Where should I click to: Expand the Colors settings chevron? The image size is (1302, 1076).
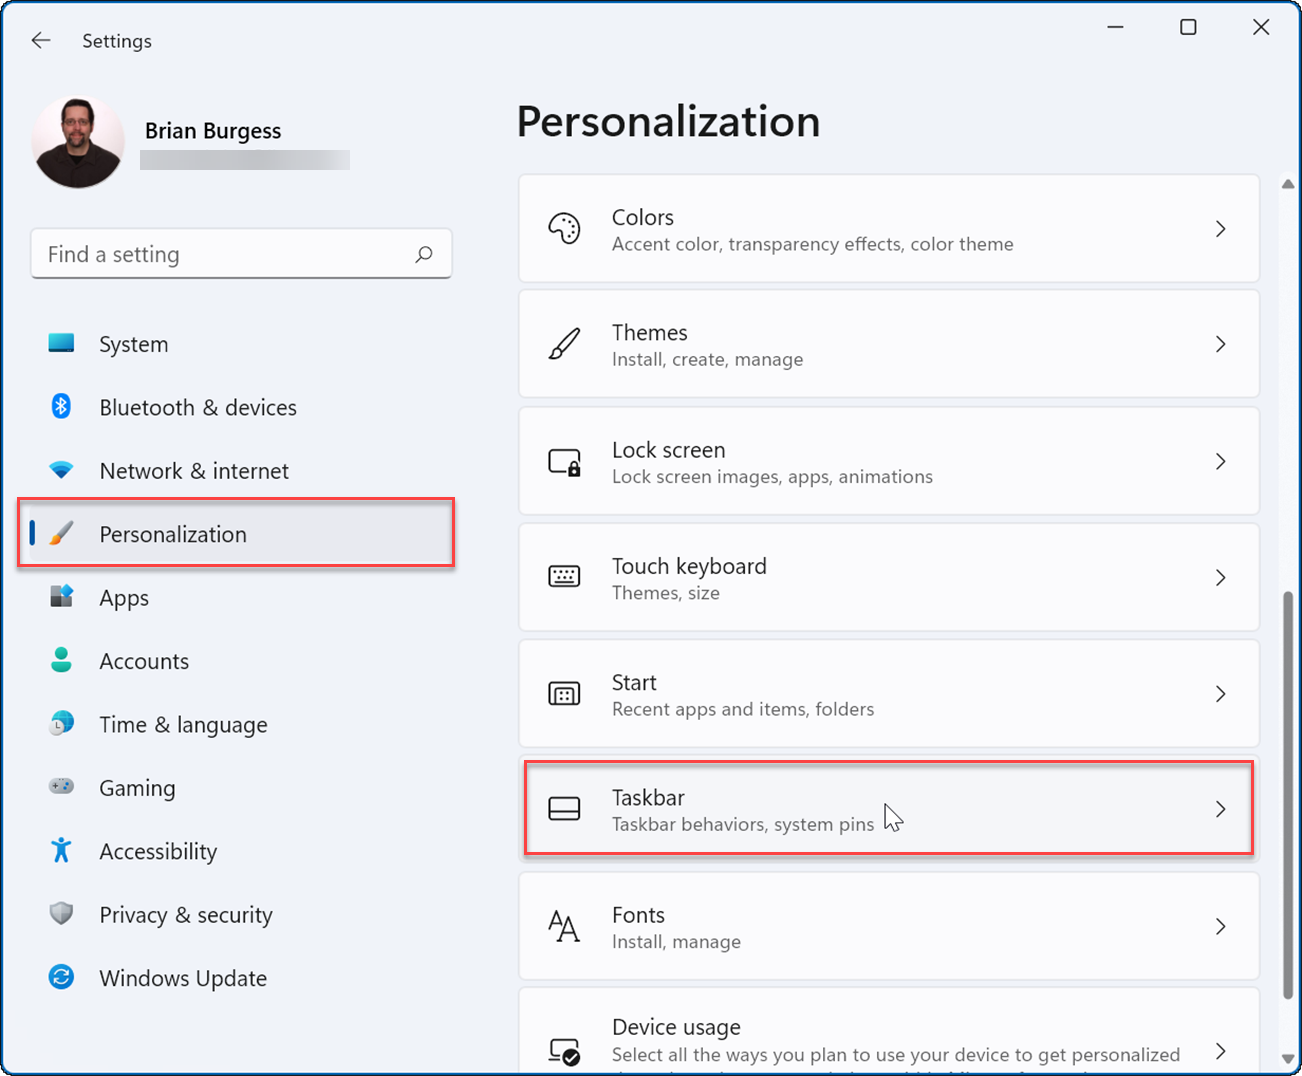pyautogui.click(x=1221, y=228)
